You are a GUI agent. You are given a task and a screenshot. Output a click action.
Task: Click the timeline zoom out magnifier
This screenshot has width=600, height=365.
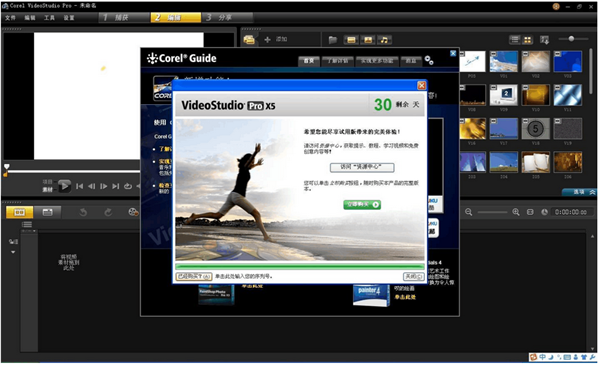click(x=468, y=212)
